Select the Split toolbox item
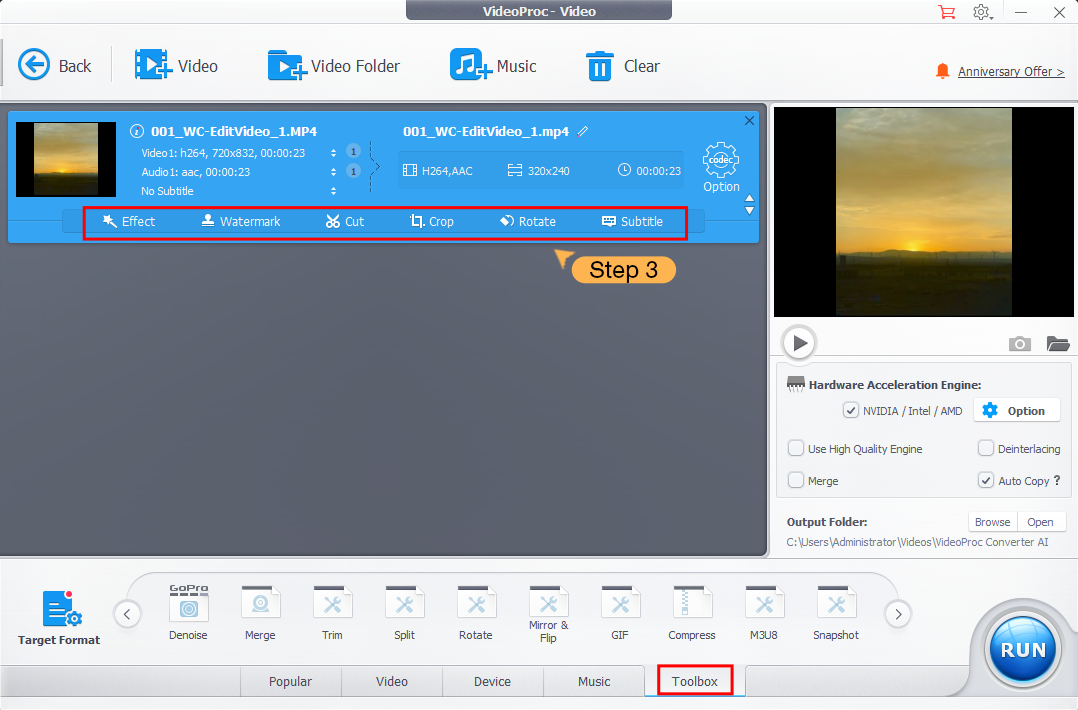Image resolution: width=1078 pixels, height=710 pixels. tap(404, 613)
